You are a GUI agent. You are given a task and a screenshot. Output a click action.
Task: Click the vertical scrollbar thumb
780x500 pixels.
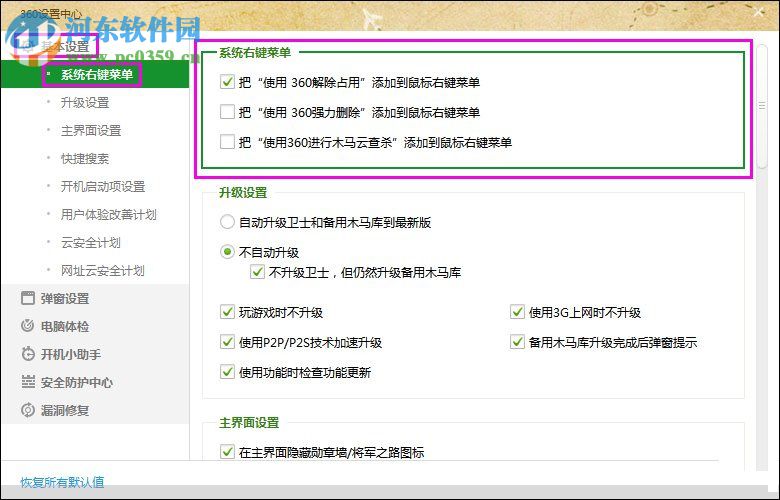pyautogui.click(x=762, y=105)
